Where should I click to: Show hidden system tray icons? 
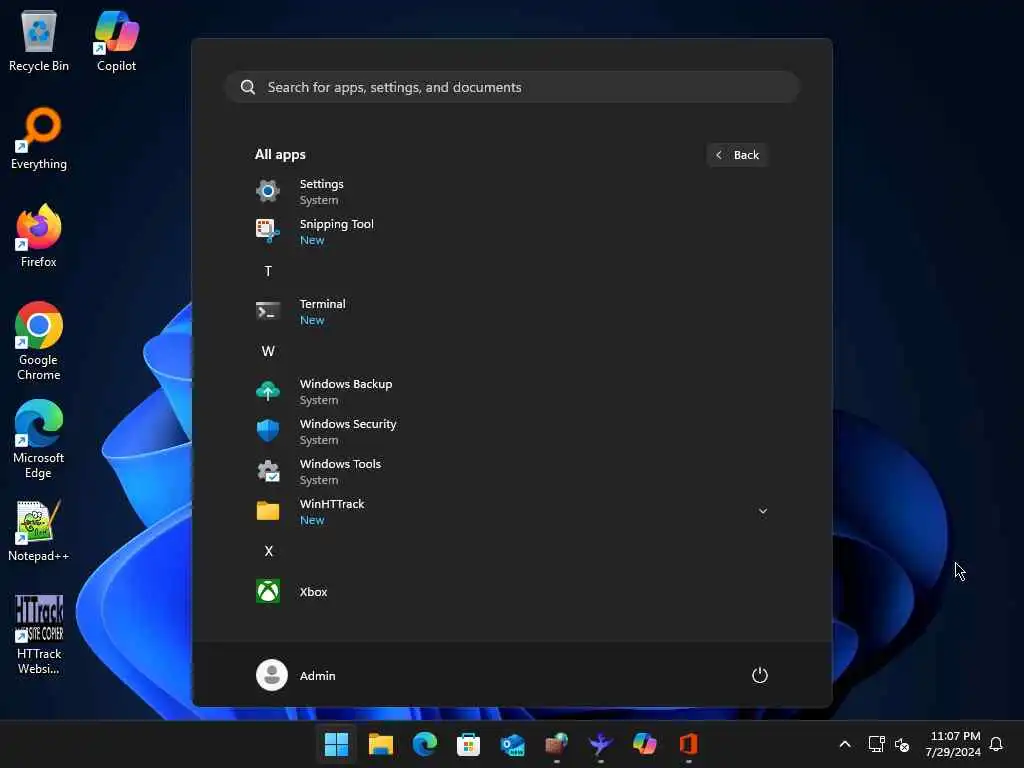click(844, 744)
